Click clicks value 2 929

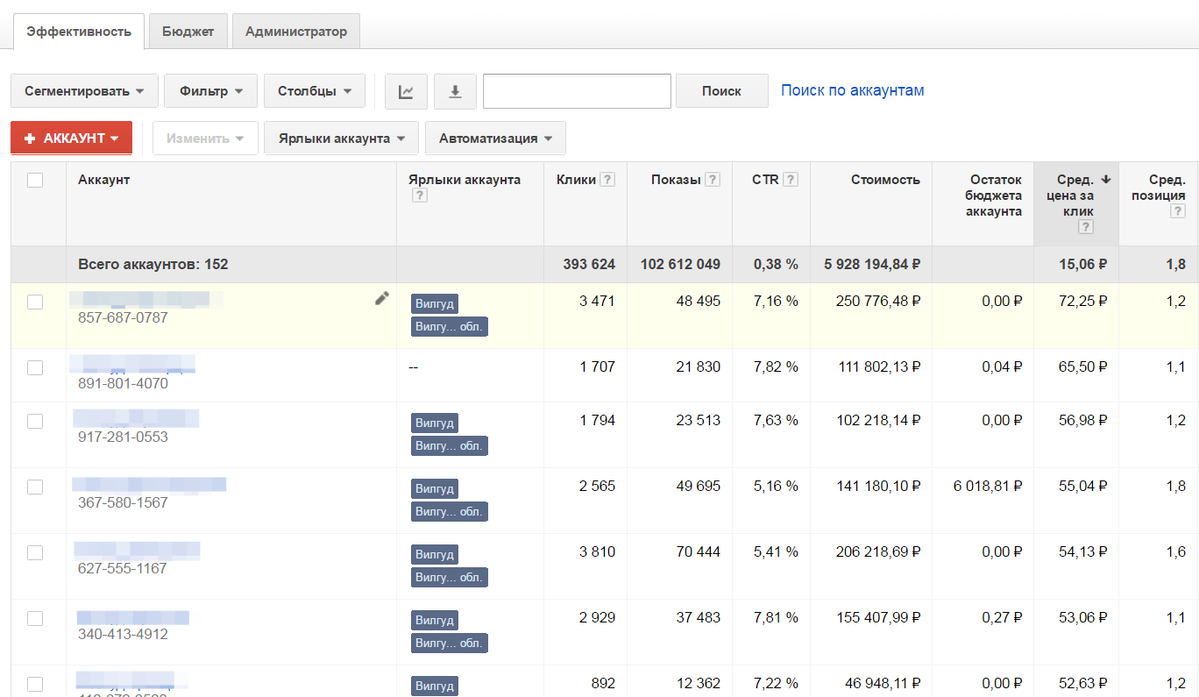click(x=597, y=618)
